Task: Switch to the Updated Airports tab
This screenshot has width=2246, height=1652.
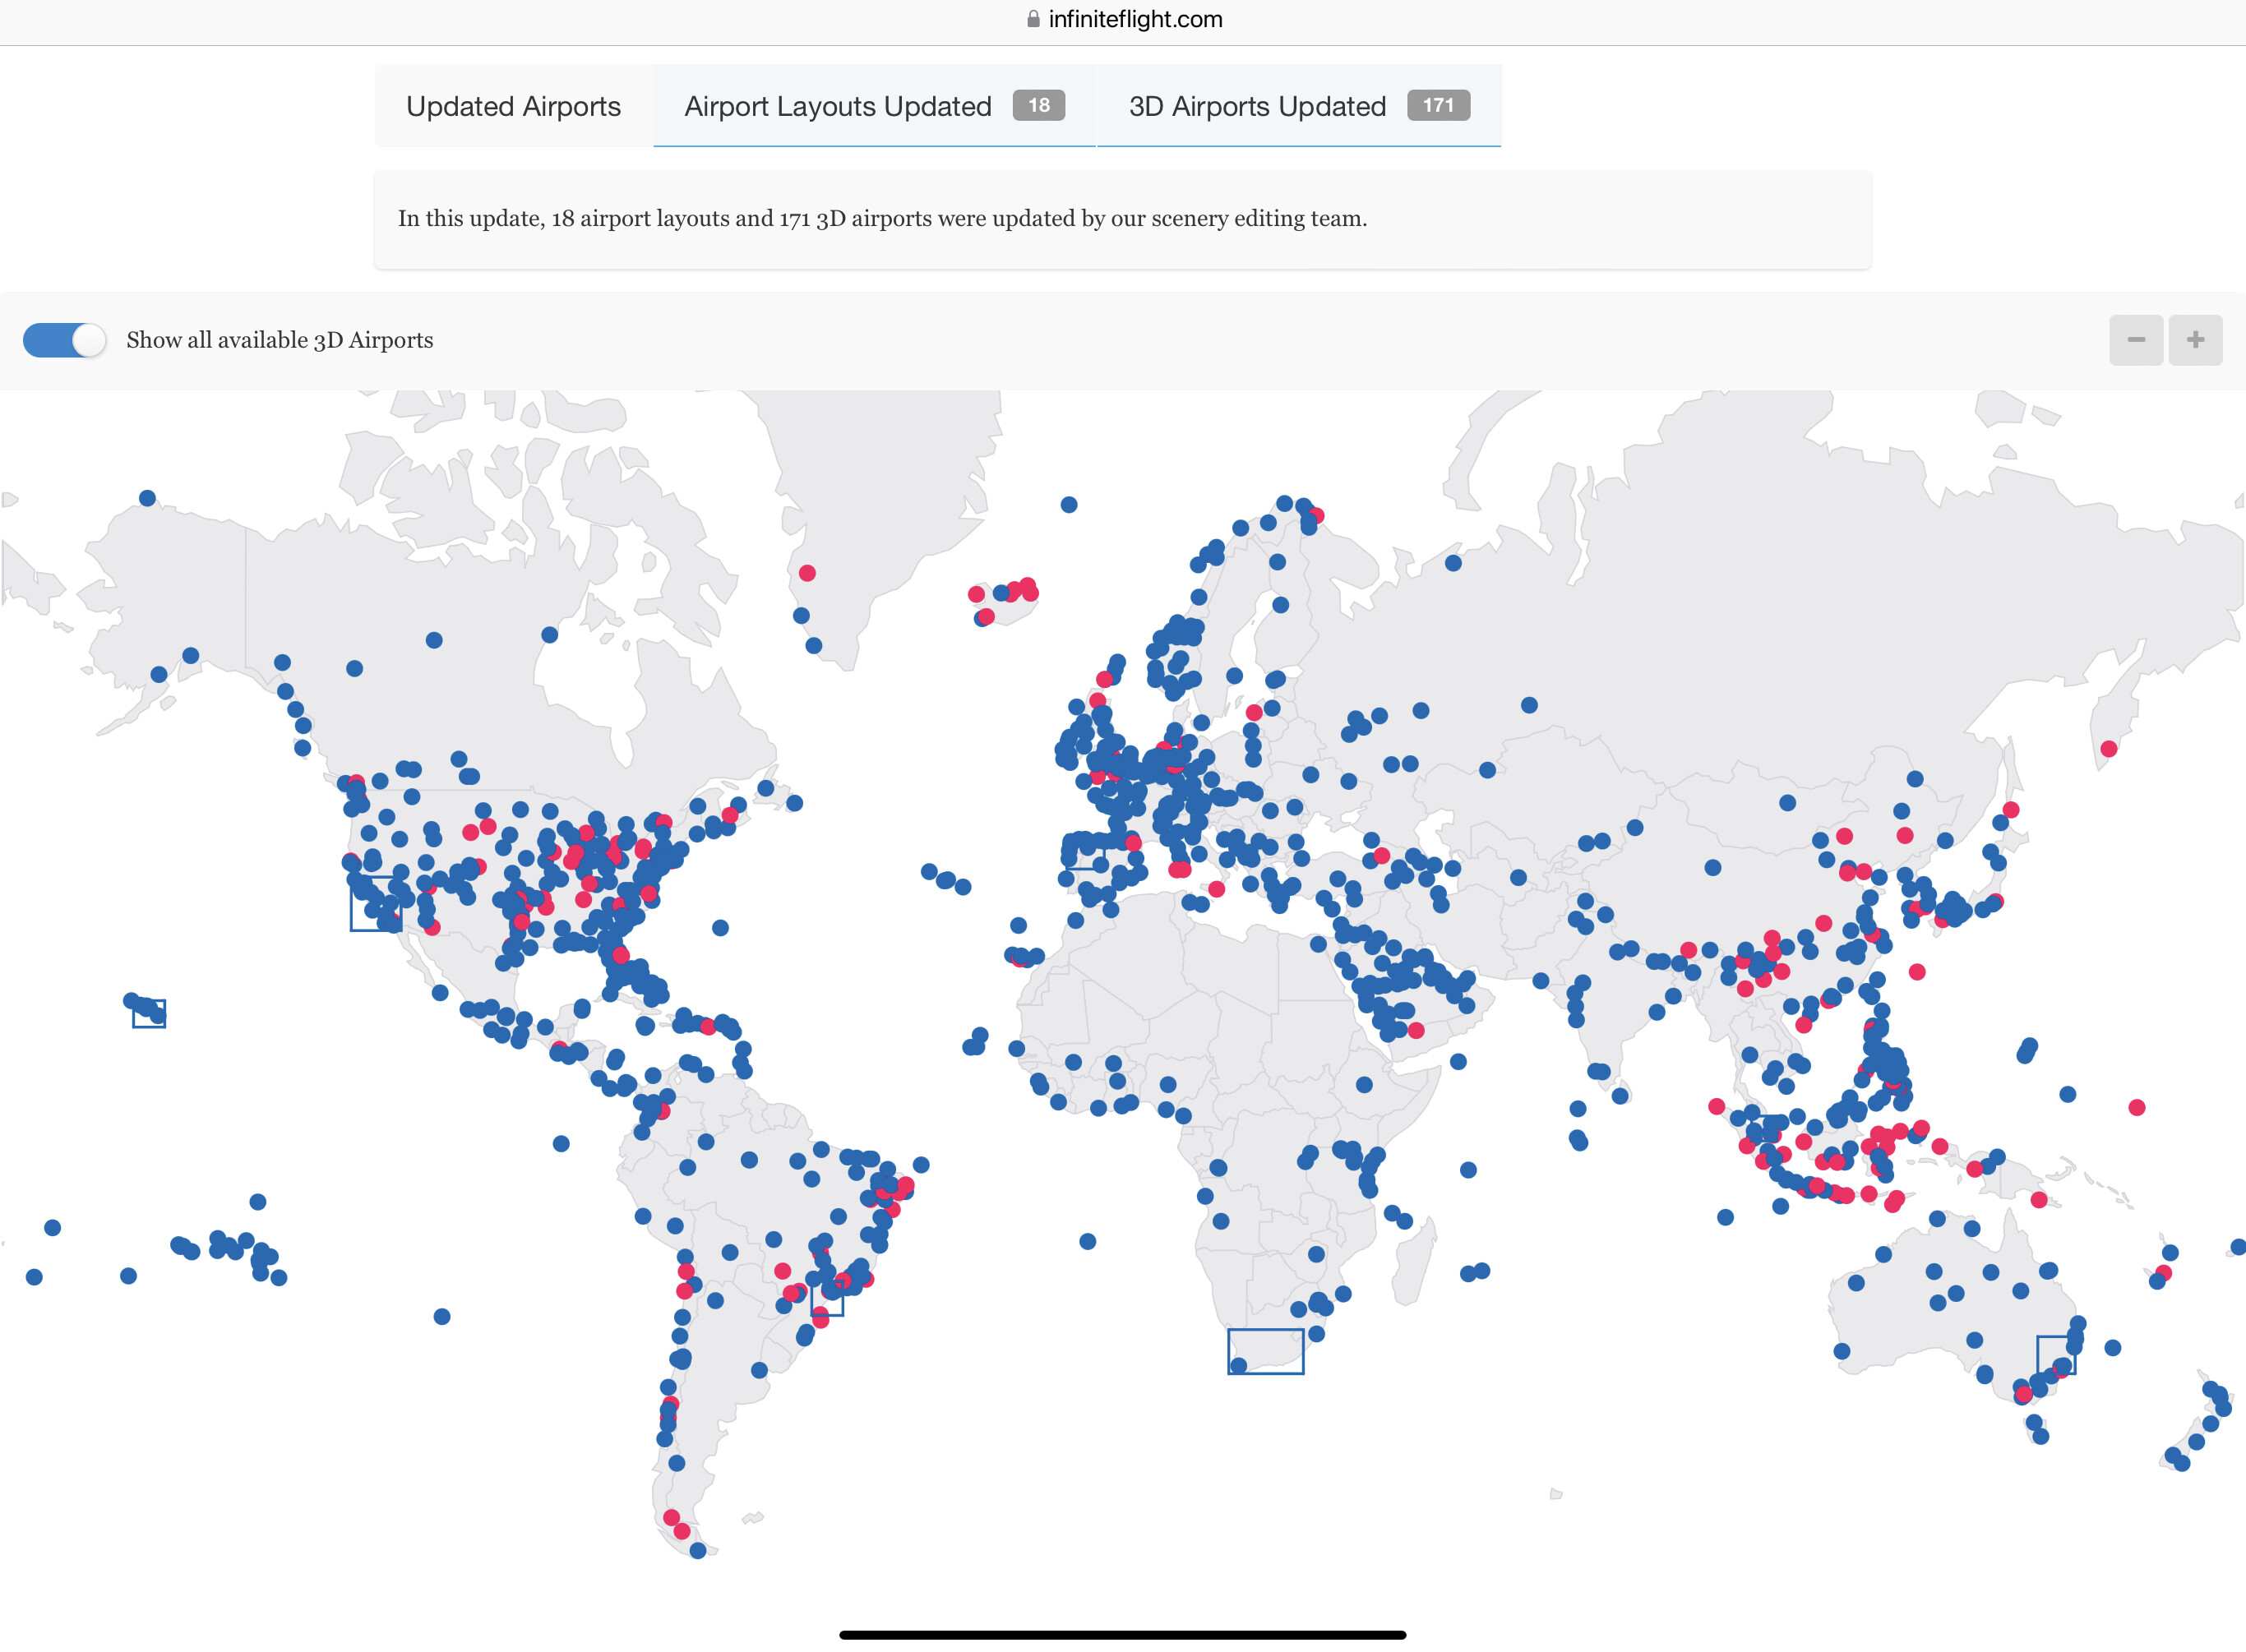Action: 513,106
